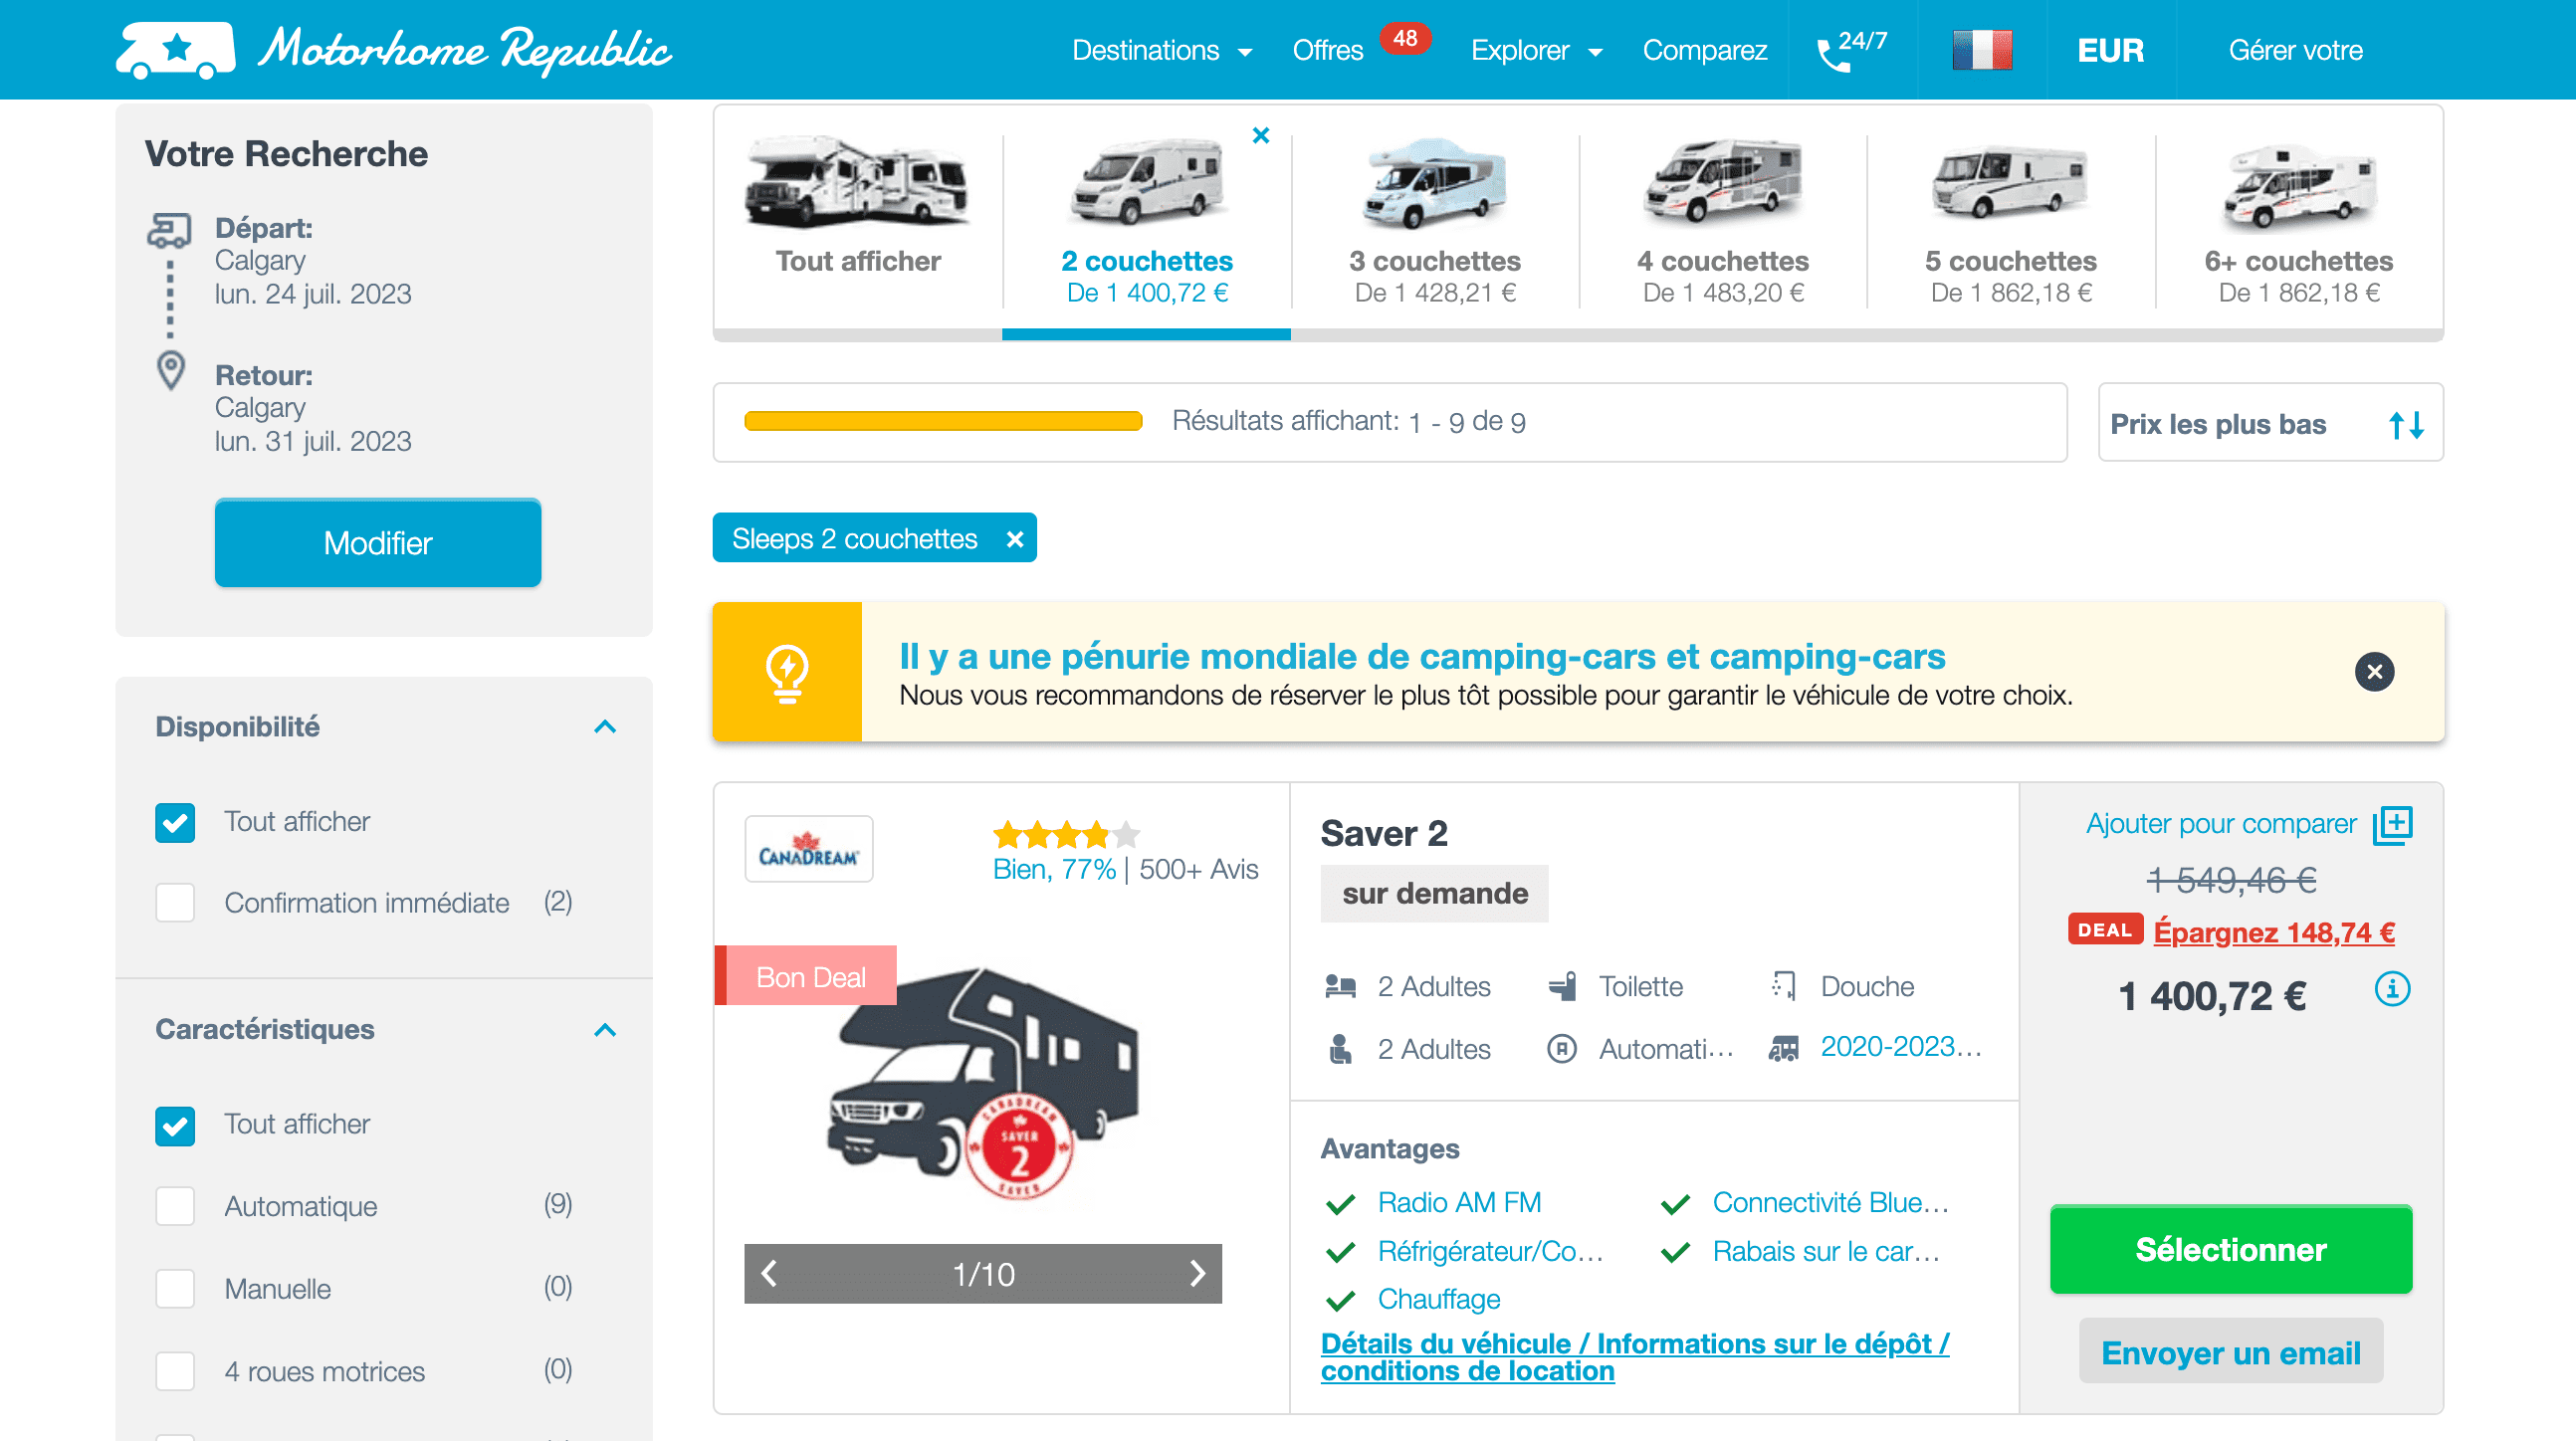Click the Bon Deal ribbon label

coord(806,977)
